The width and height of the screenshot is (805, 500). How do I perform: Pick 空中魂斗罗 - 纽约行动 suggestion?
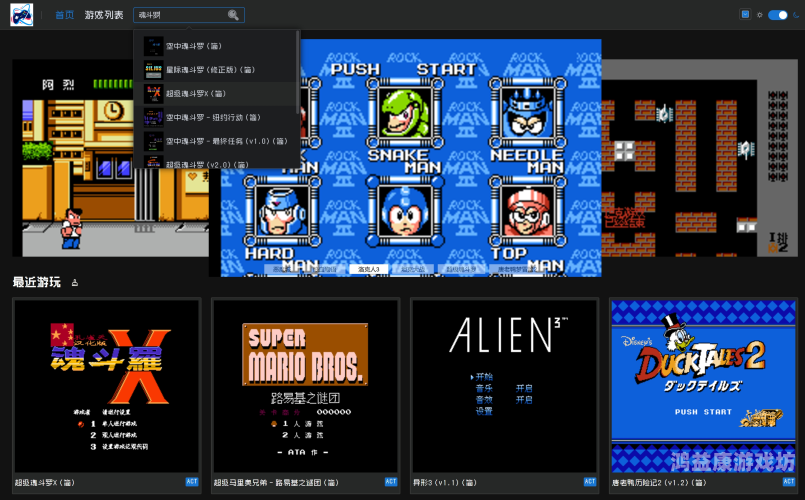point(208,117)
